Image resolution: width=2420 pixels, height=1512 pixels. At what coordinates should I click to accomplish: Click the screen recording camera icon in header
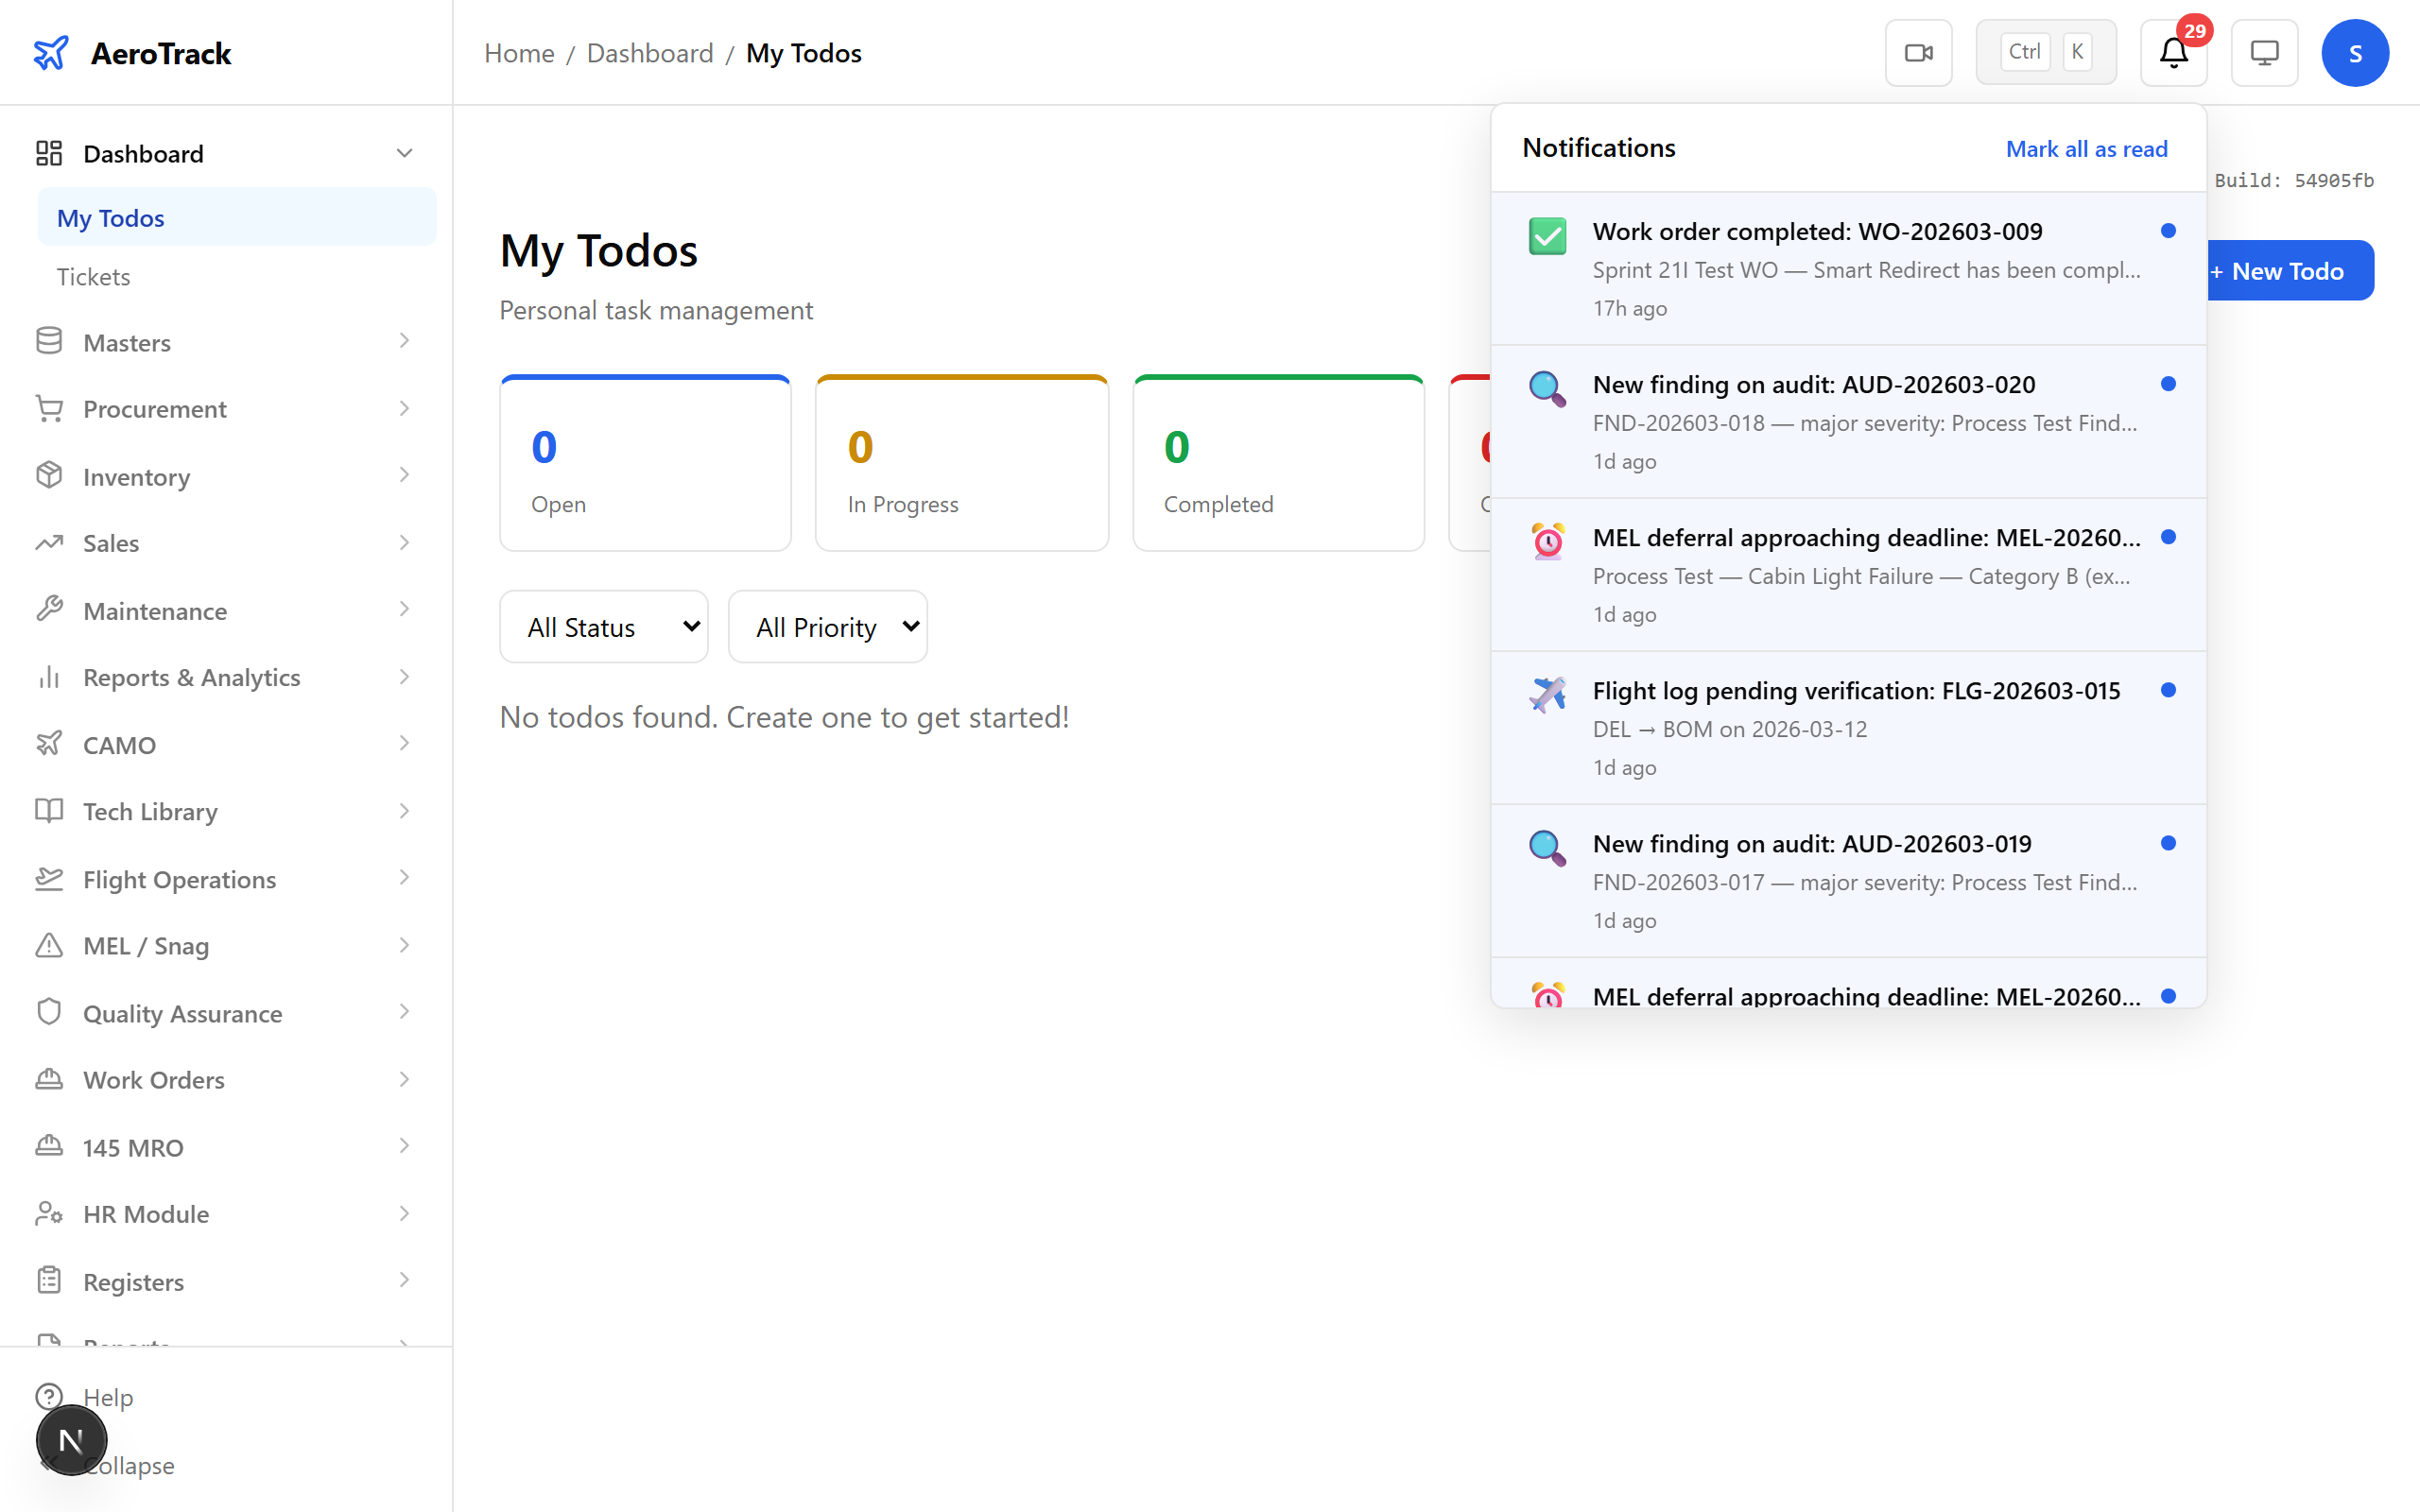pos(1918,52)
